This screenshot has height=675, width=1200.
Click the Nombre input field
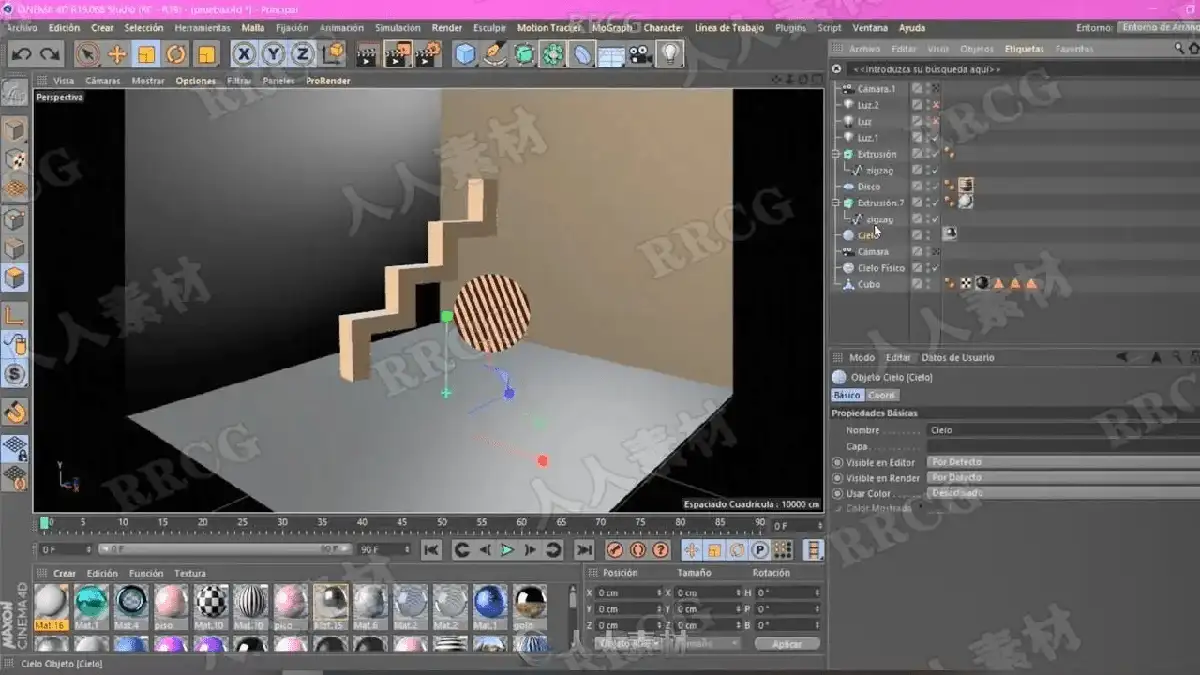click(1063, 430)
